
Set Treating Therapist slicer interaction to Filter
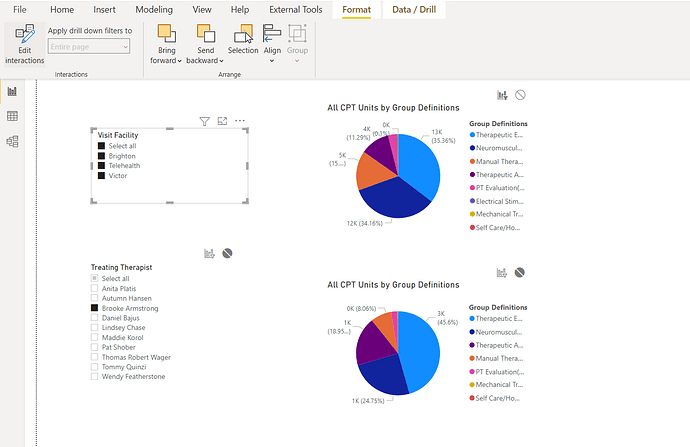tap(209, 253)
